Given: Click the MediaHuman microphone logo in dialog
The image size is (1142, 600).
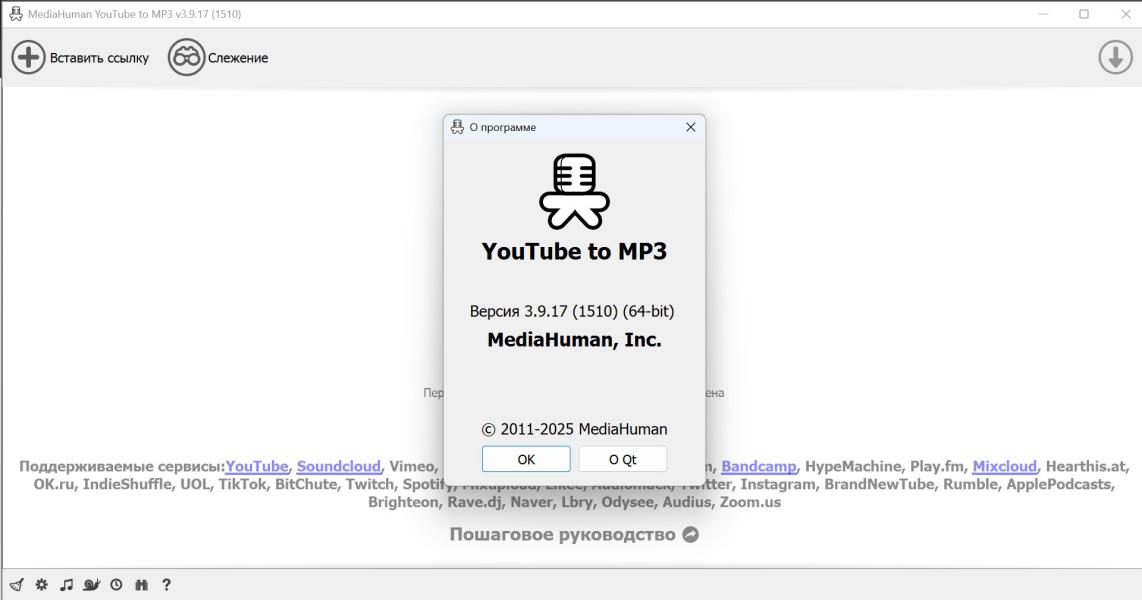Looking at the screenshot, I should (x=574, y=191).
